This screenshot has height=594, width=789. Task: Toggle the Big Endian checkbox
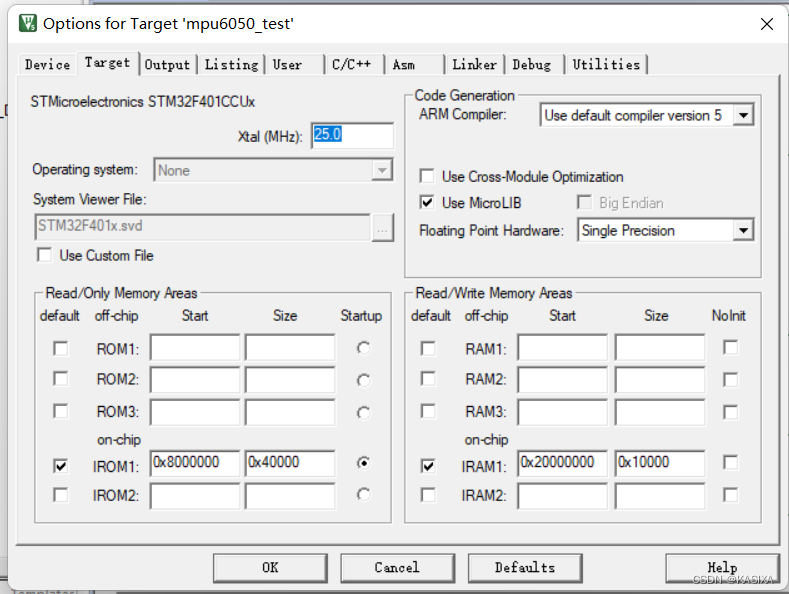coord(584,202)
